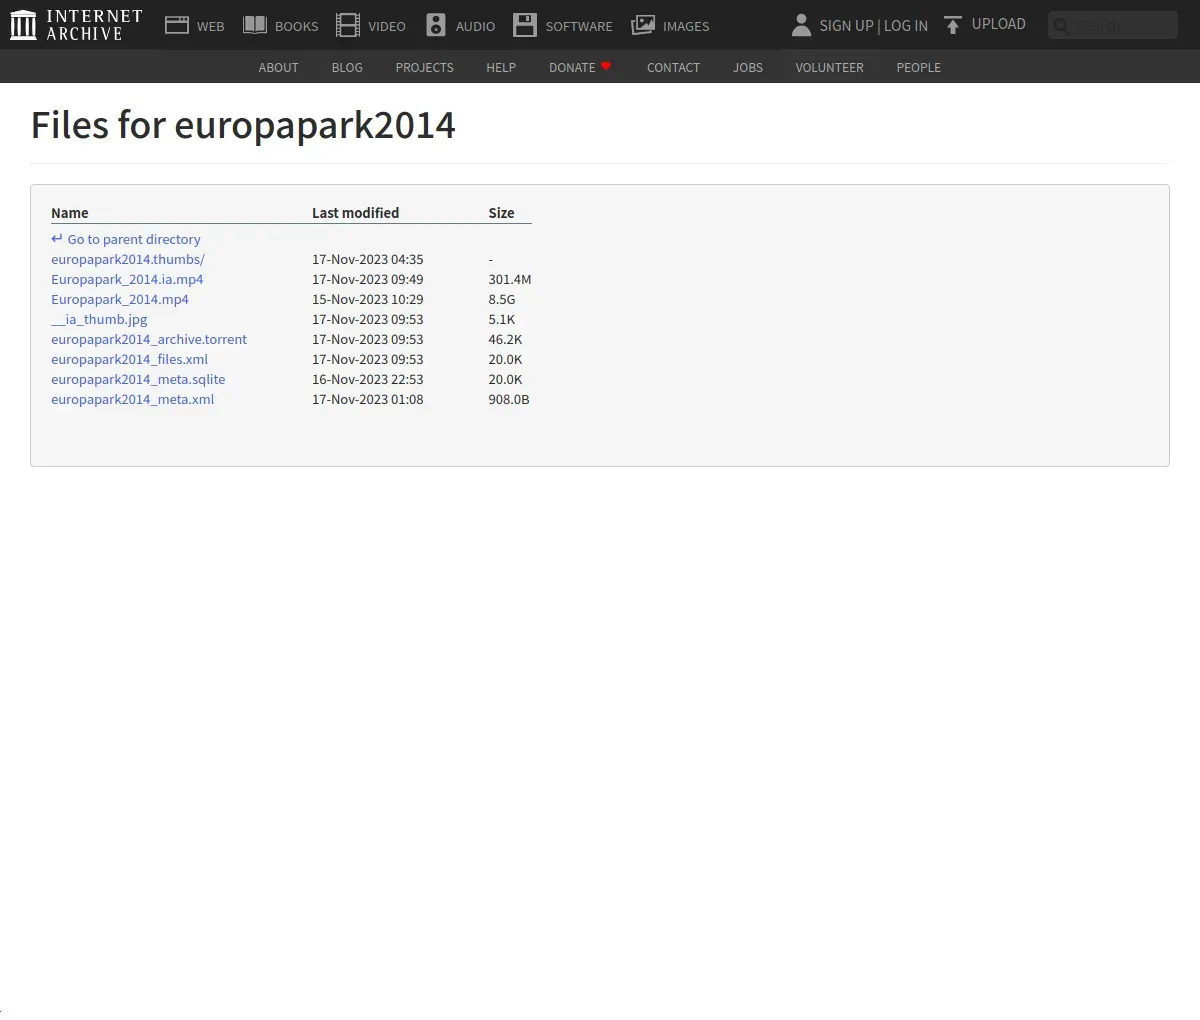Click the parent directory return arrow
Image resolution: width=1200 pixels, height=1020 pixels.
click(x=57, y=239)
